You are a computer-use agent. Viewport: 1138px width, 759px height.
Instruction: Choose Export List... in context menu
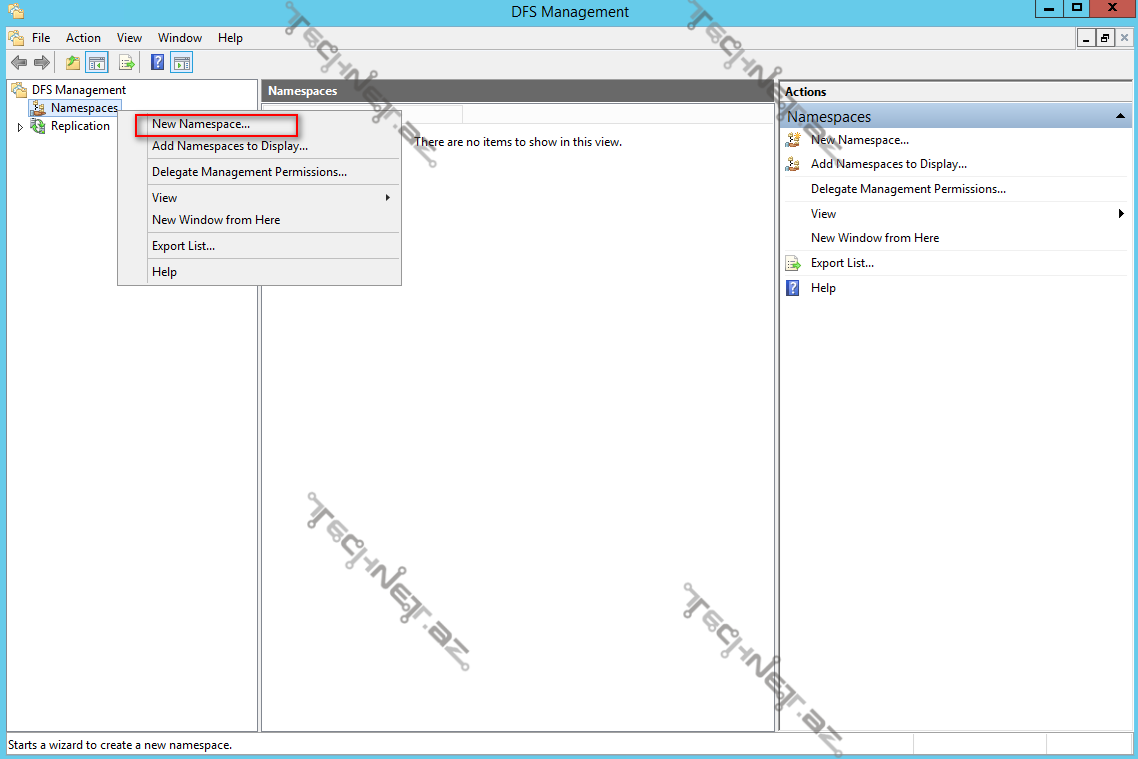[260, 246]
